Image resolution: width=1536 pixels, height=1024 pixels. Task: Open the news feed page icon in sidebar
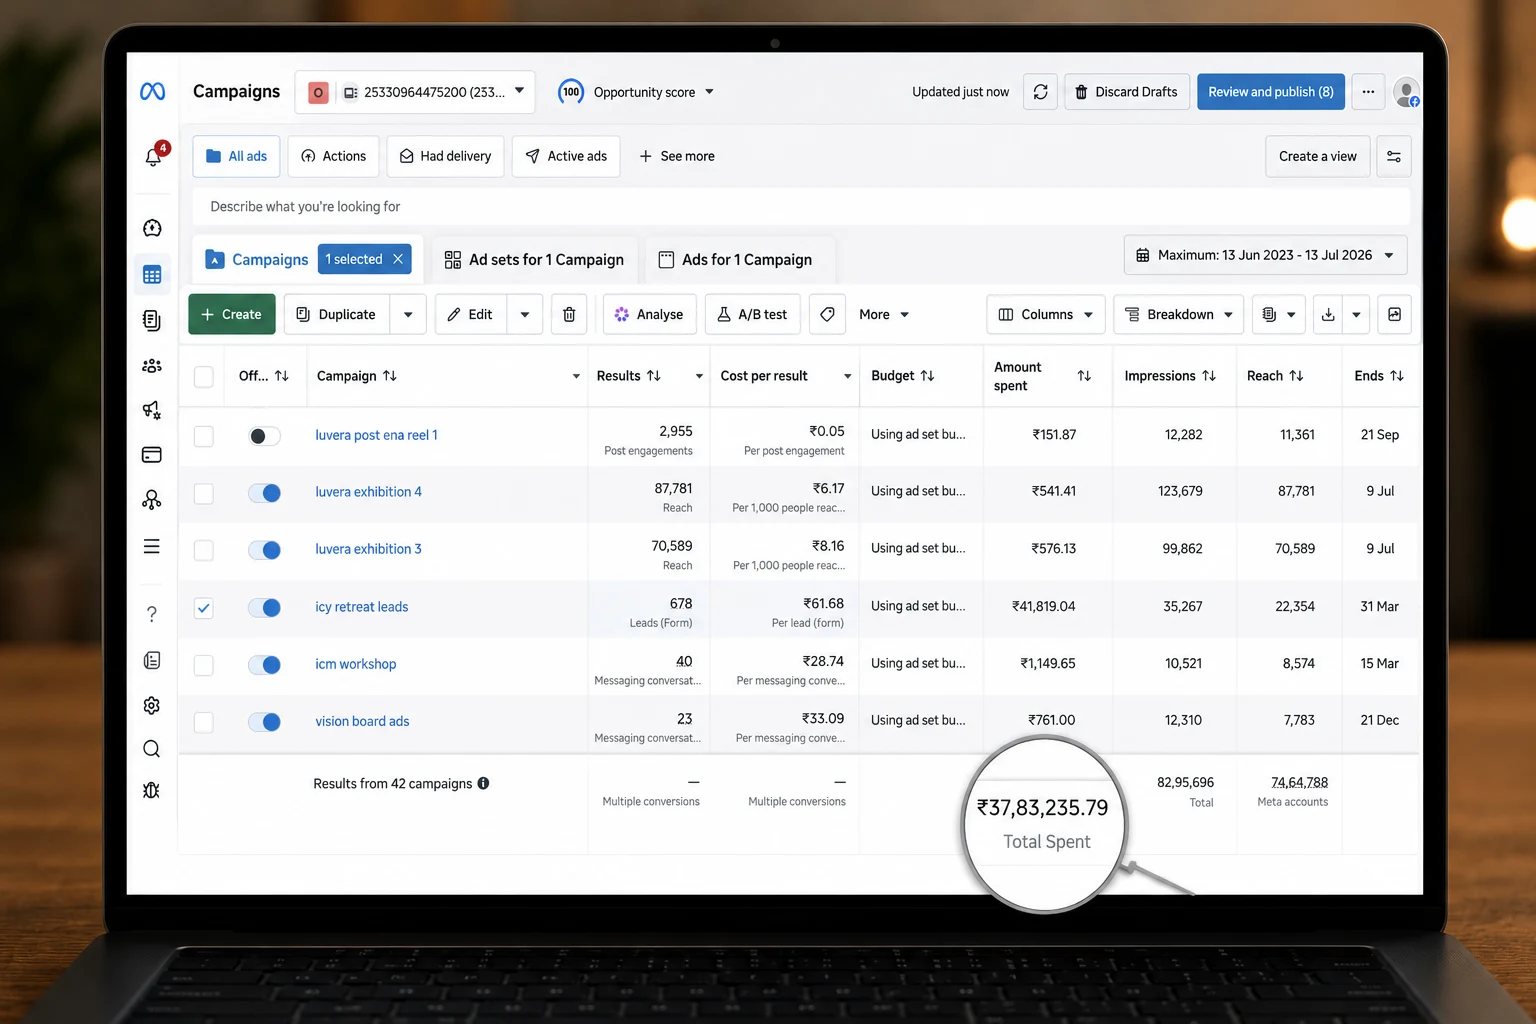152,660
